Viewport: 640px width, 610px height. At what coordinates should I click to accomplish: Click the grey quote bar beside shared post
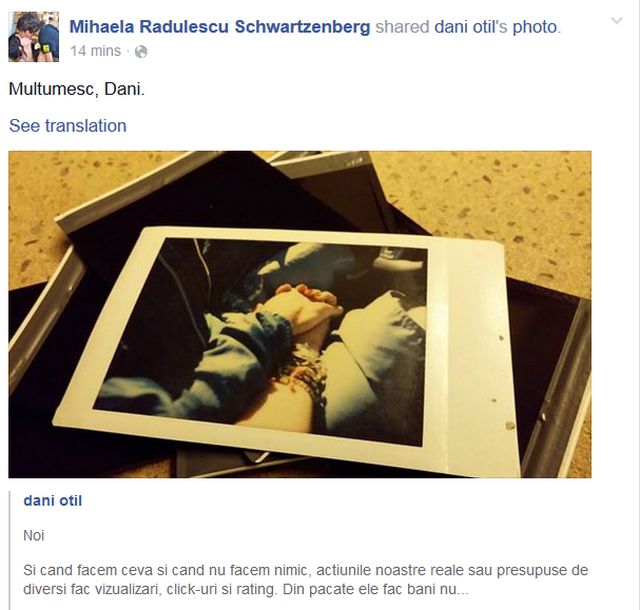[x=10, y=551]
